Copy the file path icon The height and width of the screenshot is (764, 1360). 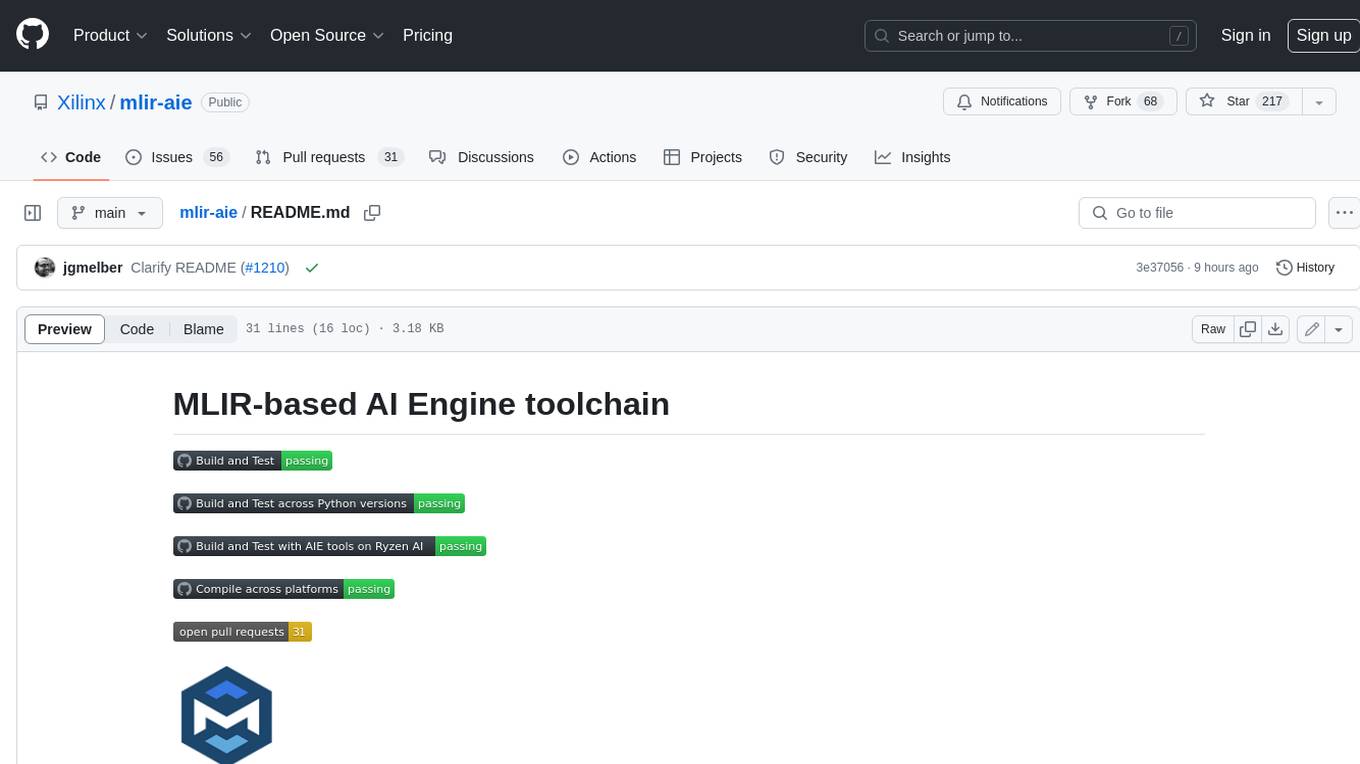372,213
